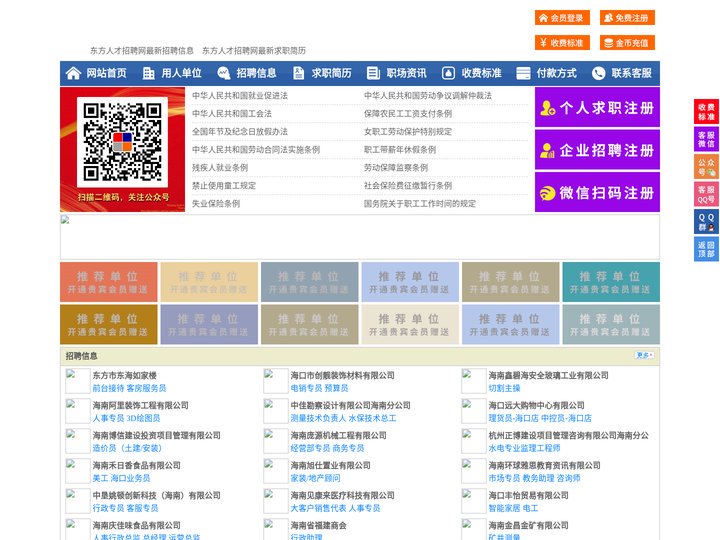
Task: Click the chart icon beside 招聘信息
Action: [224, 73]
